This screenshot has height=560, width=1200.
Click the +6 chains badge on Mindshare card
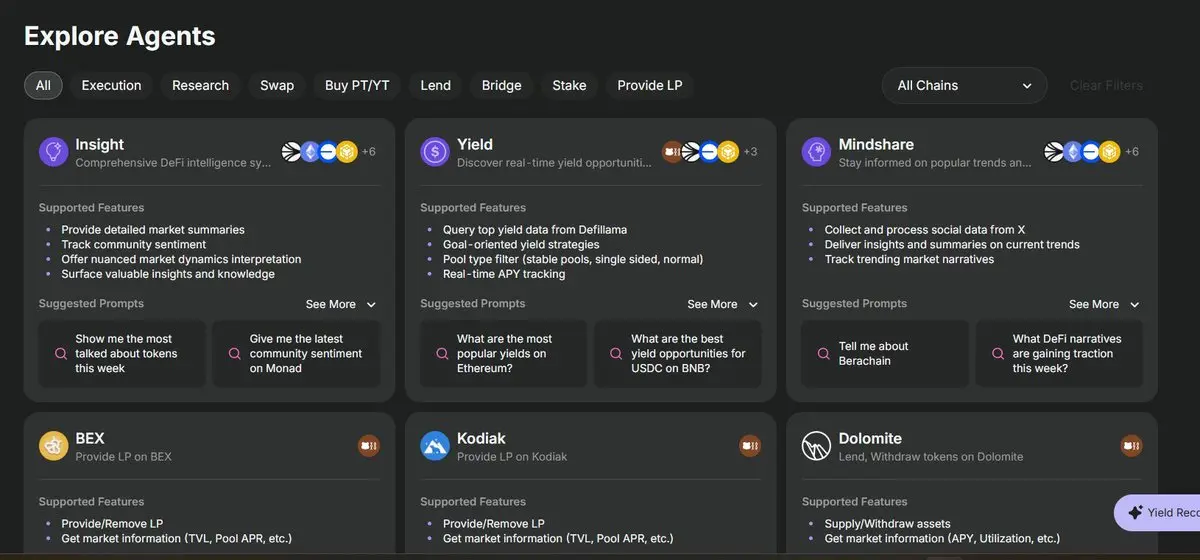pyautogui.click(x=1132, y=152)
